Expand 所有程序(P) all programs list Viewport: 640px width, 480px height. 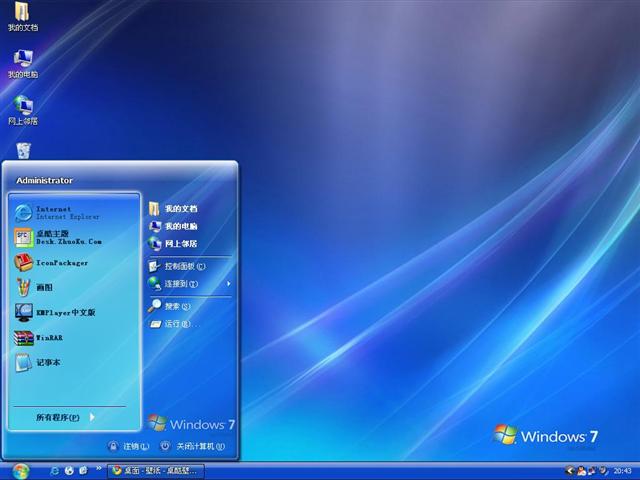tap(65, 417)
